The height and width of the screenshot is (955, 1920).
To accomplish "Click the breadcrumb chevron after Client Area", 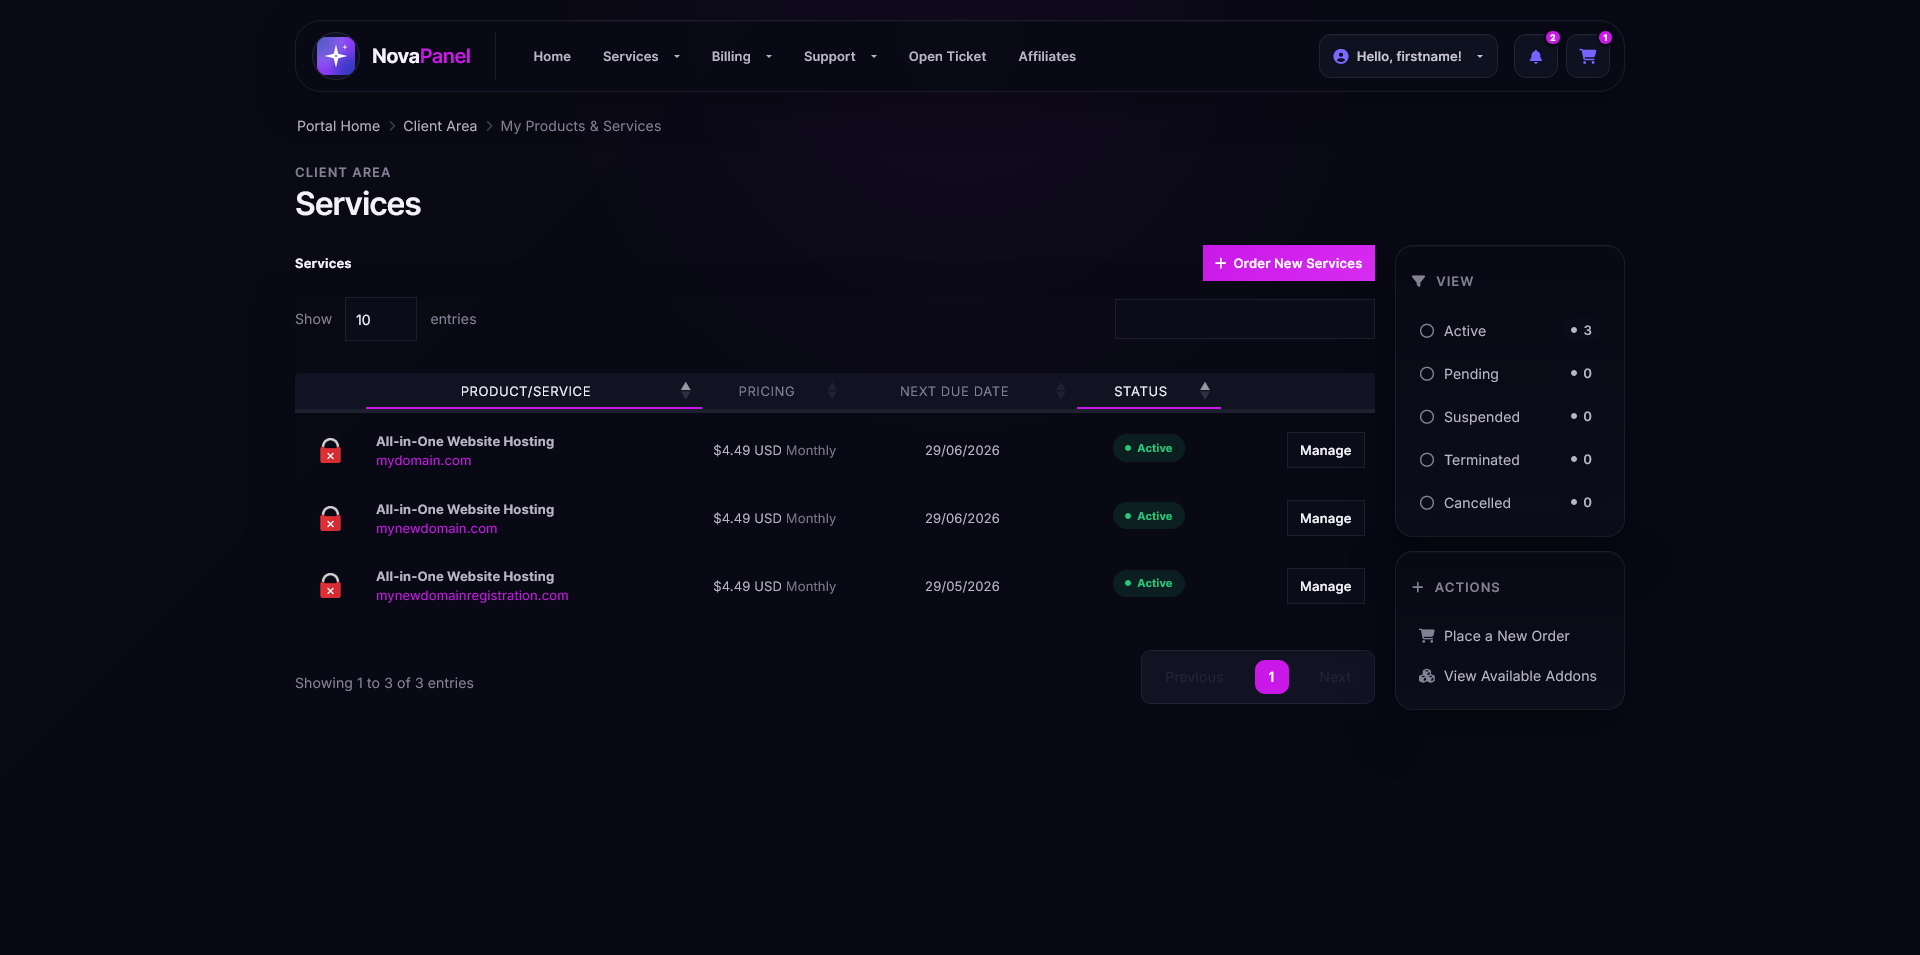I will coord(489,126).
